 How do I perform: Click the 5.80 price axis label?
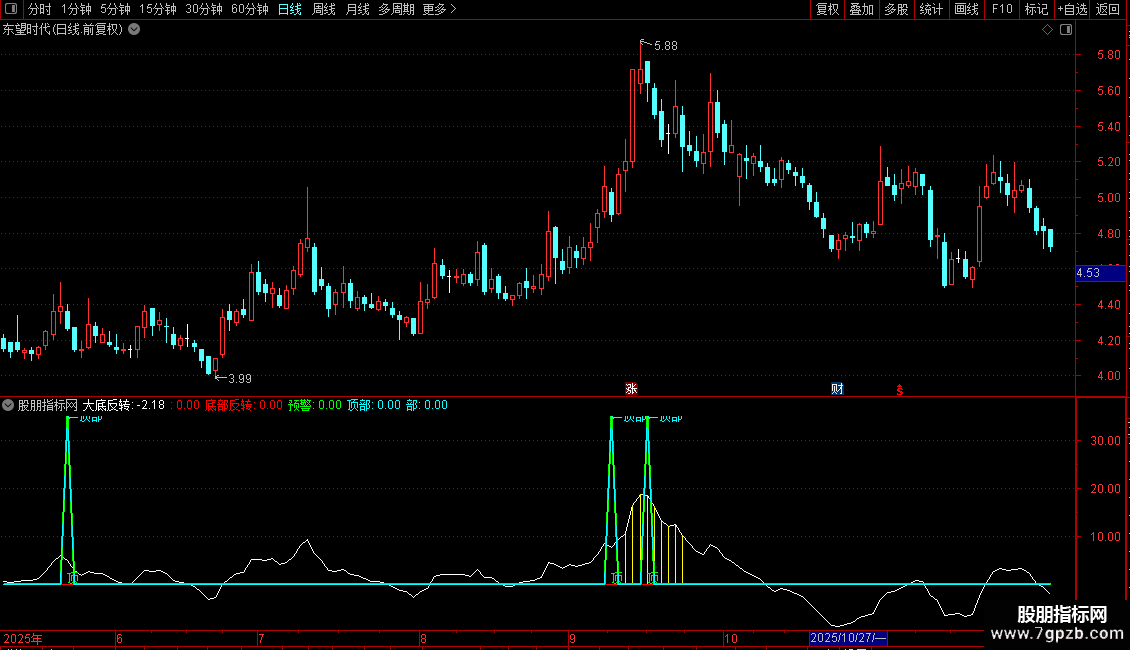click(1108, 55)
